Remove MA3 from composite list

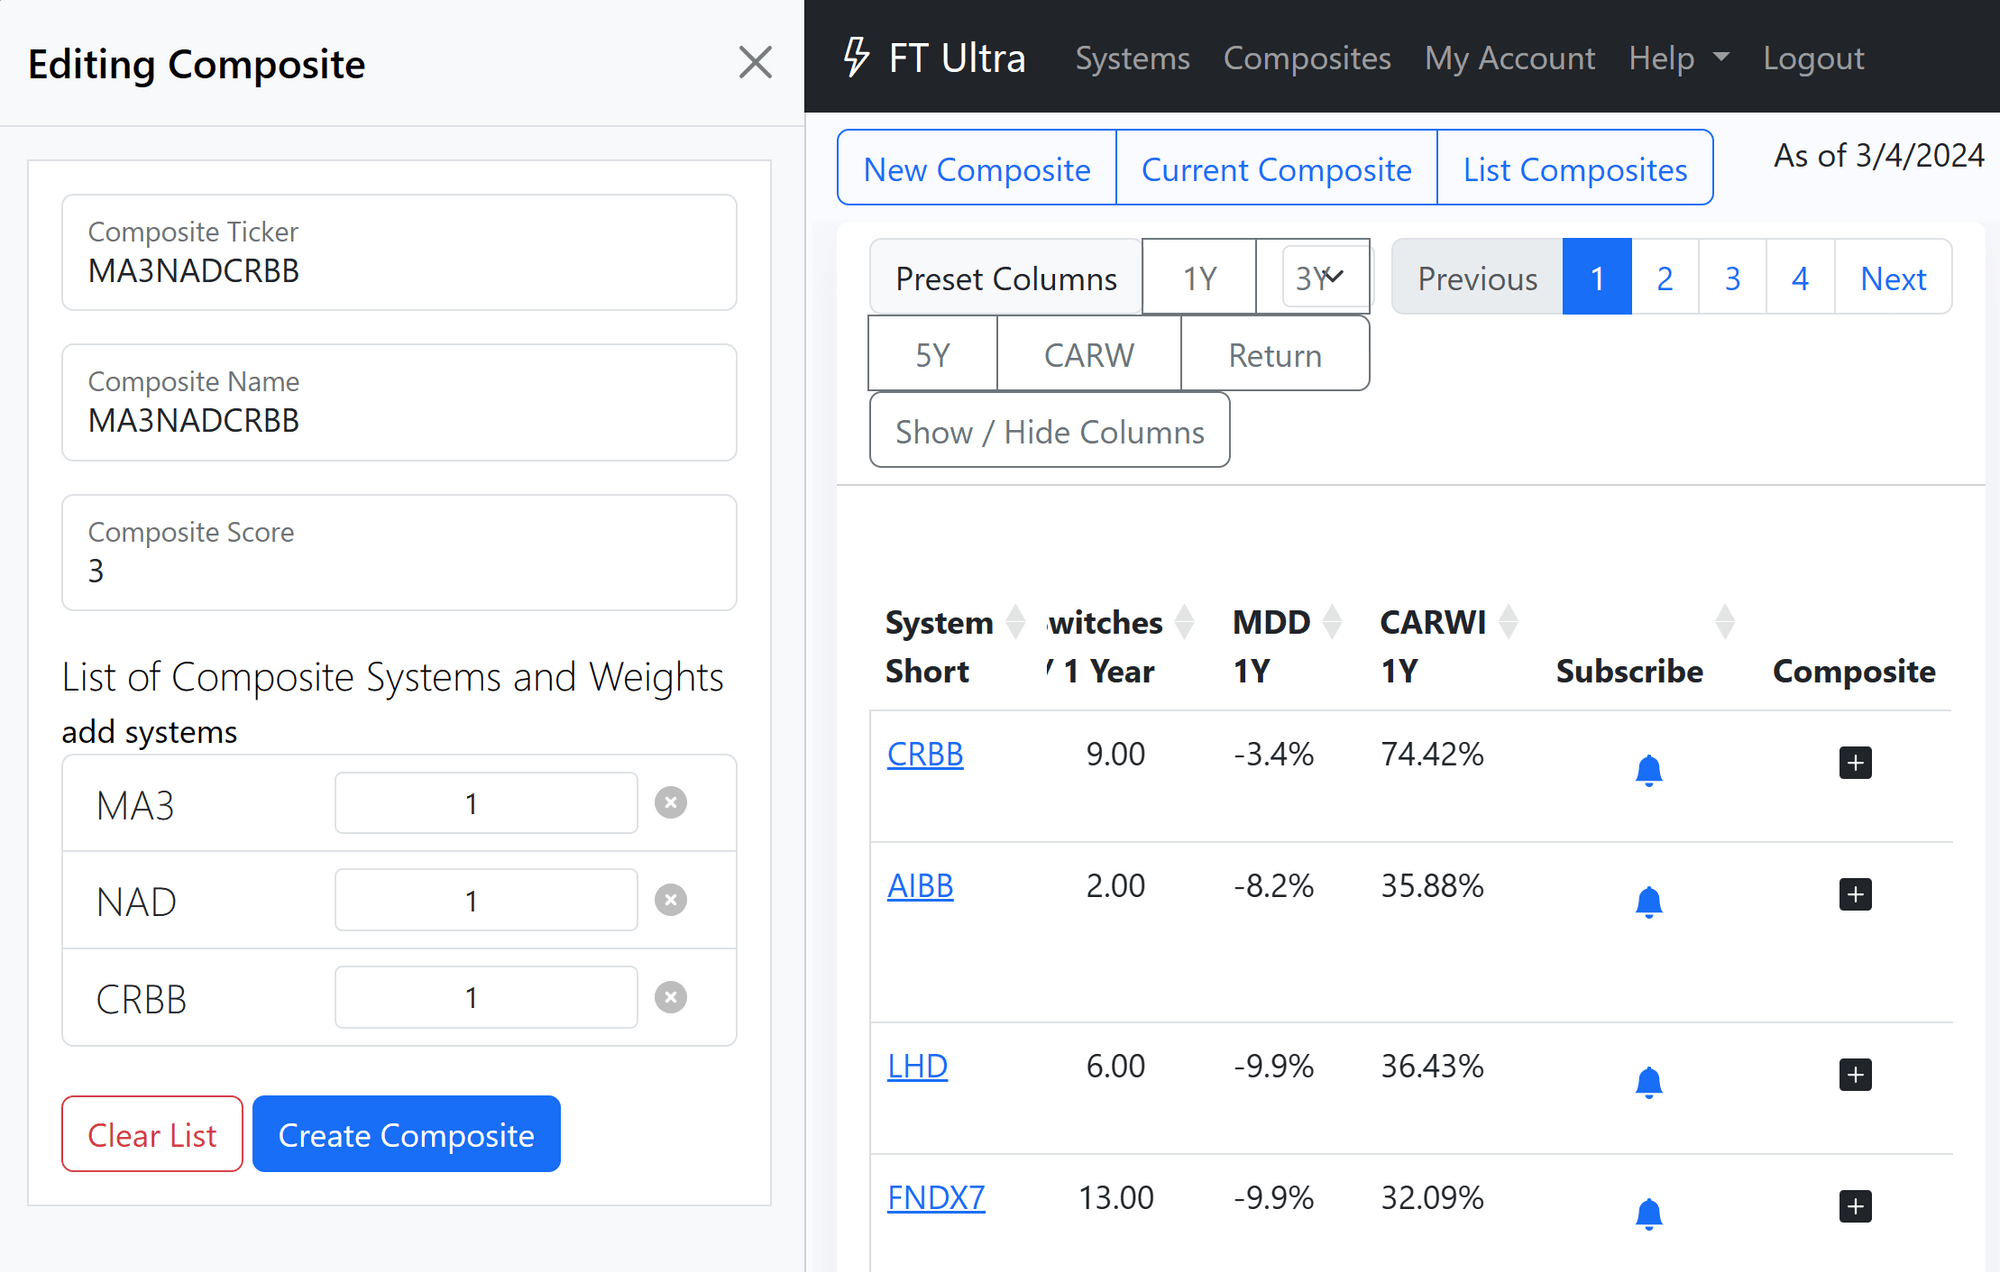(x=670, y=802)
